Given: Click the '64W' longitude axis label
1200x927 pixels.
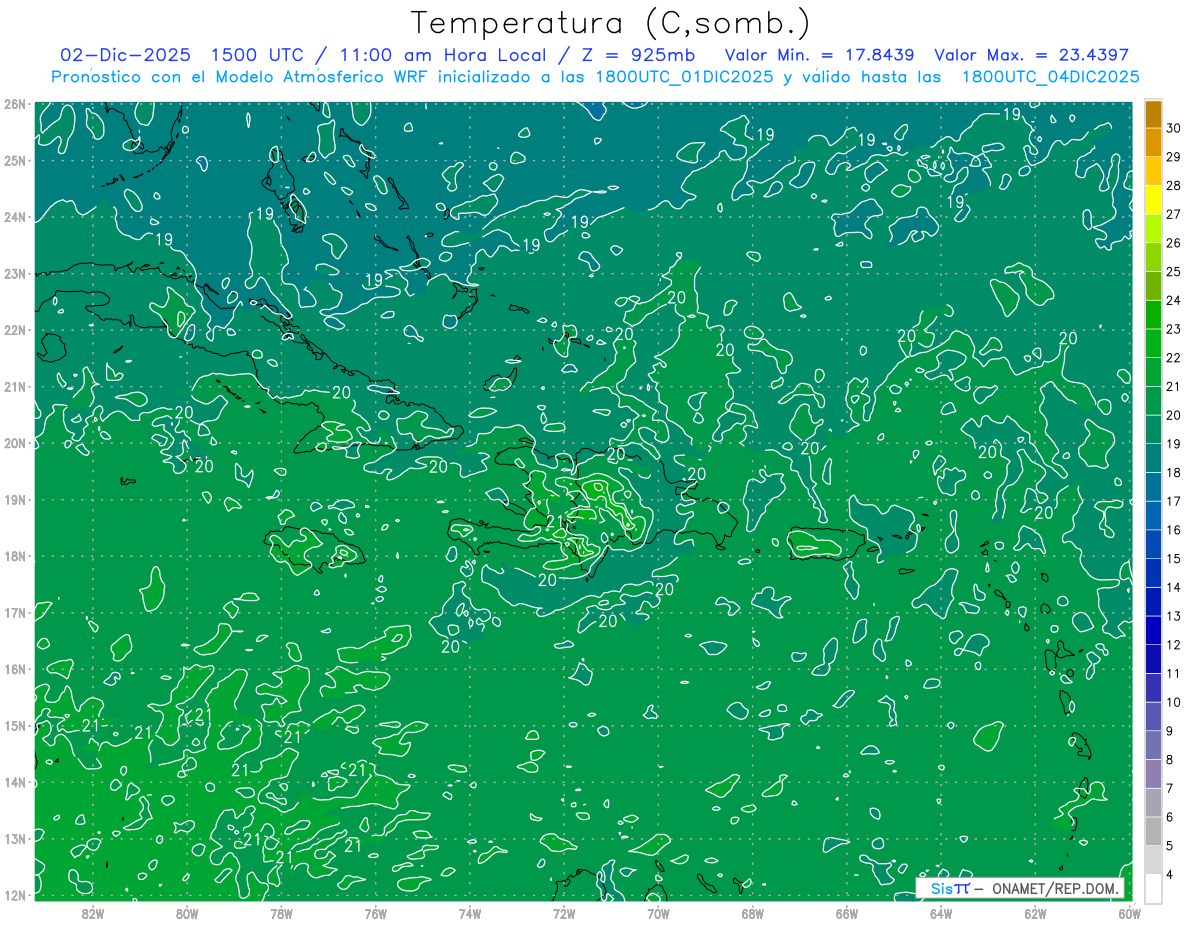Looking at the screenshot, I should tap(941, 913).
